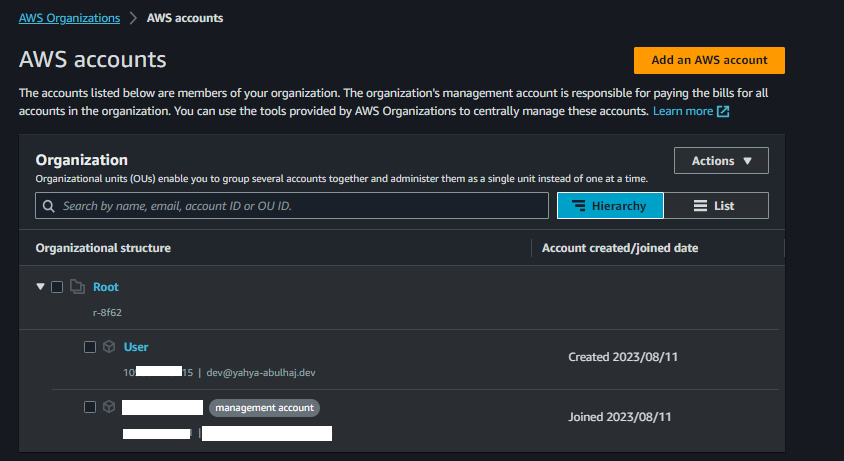
Task: Click the Add an AWS account button
Action: pyautogui.click(x=709, y=60)
